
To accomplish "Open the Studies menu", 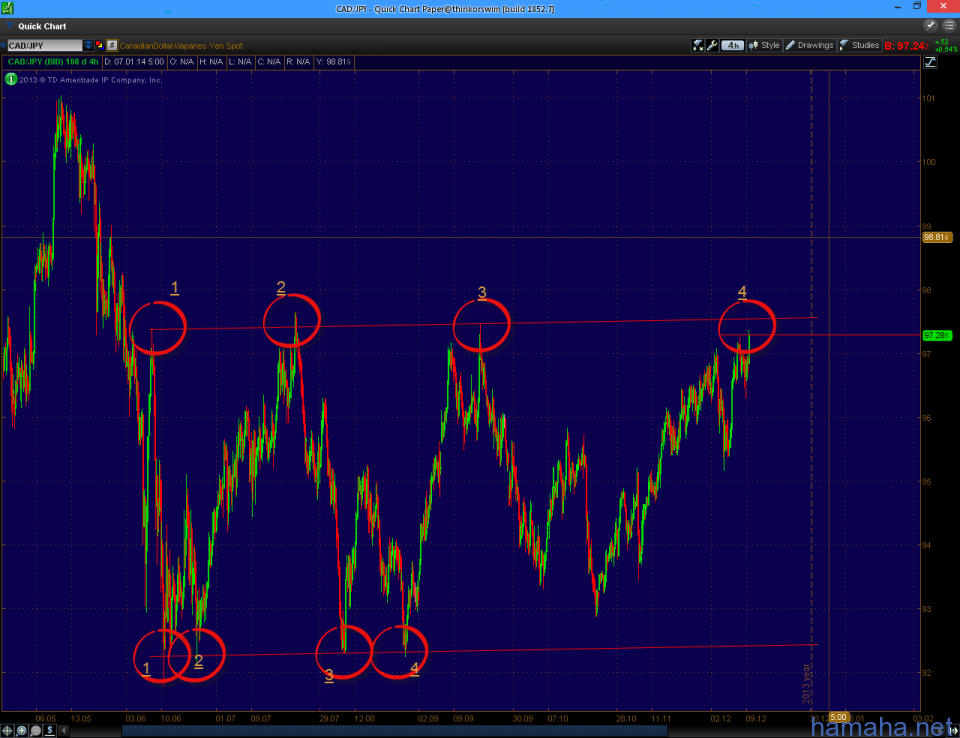I will [x=860, y=45].
